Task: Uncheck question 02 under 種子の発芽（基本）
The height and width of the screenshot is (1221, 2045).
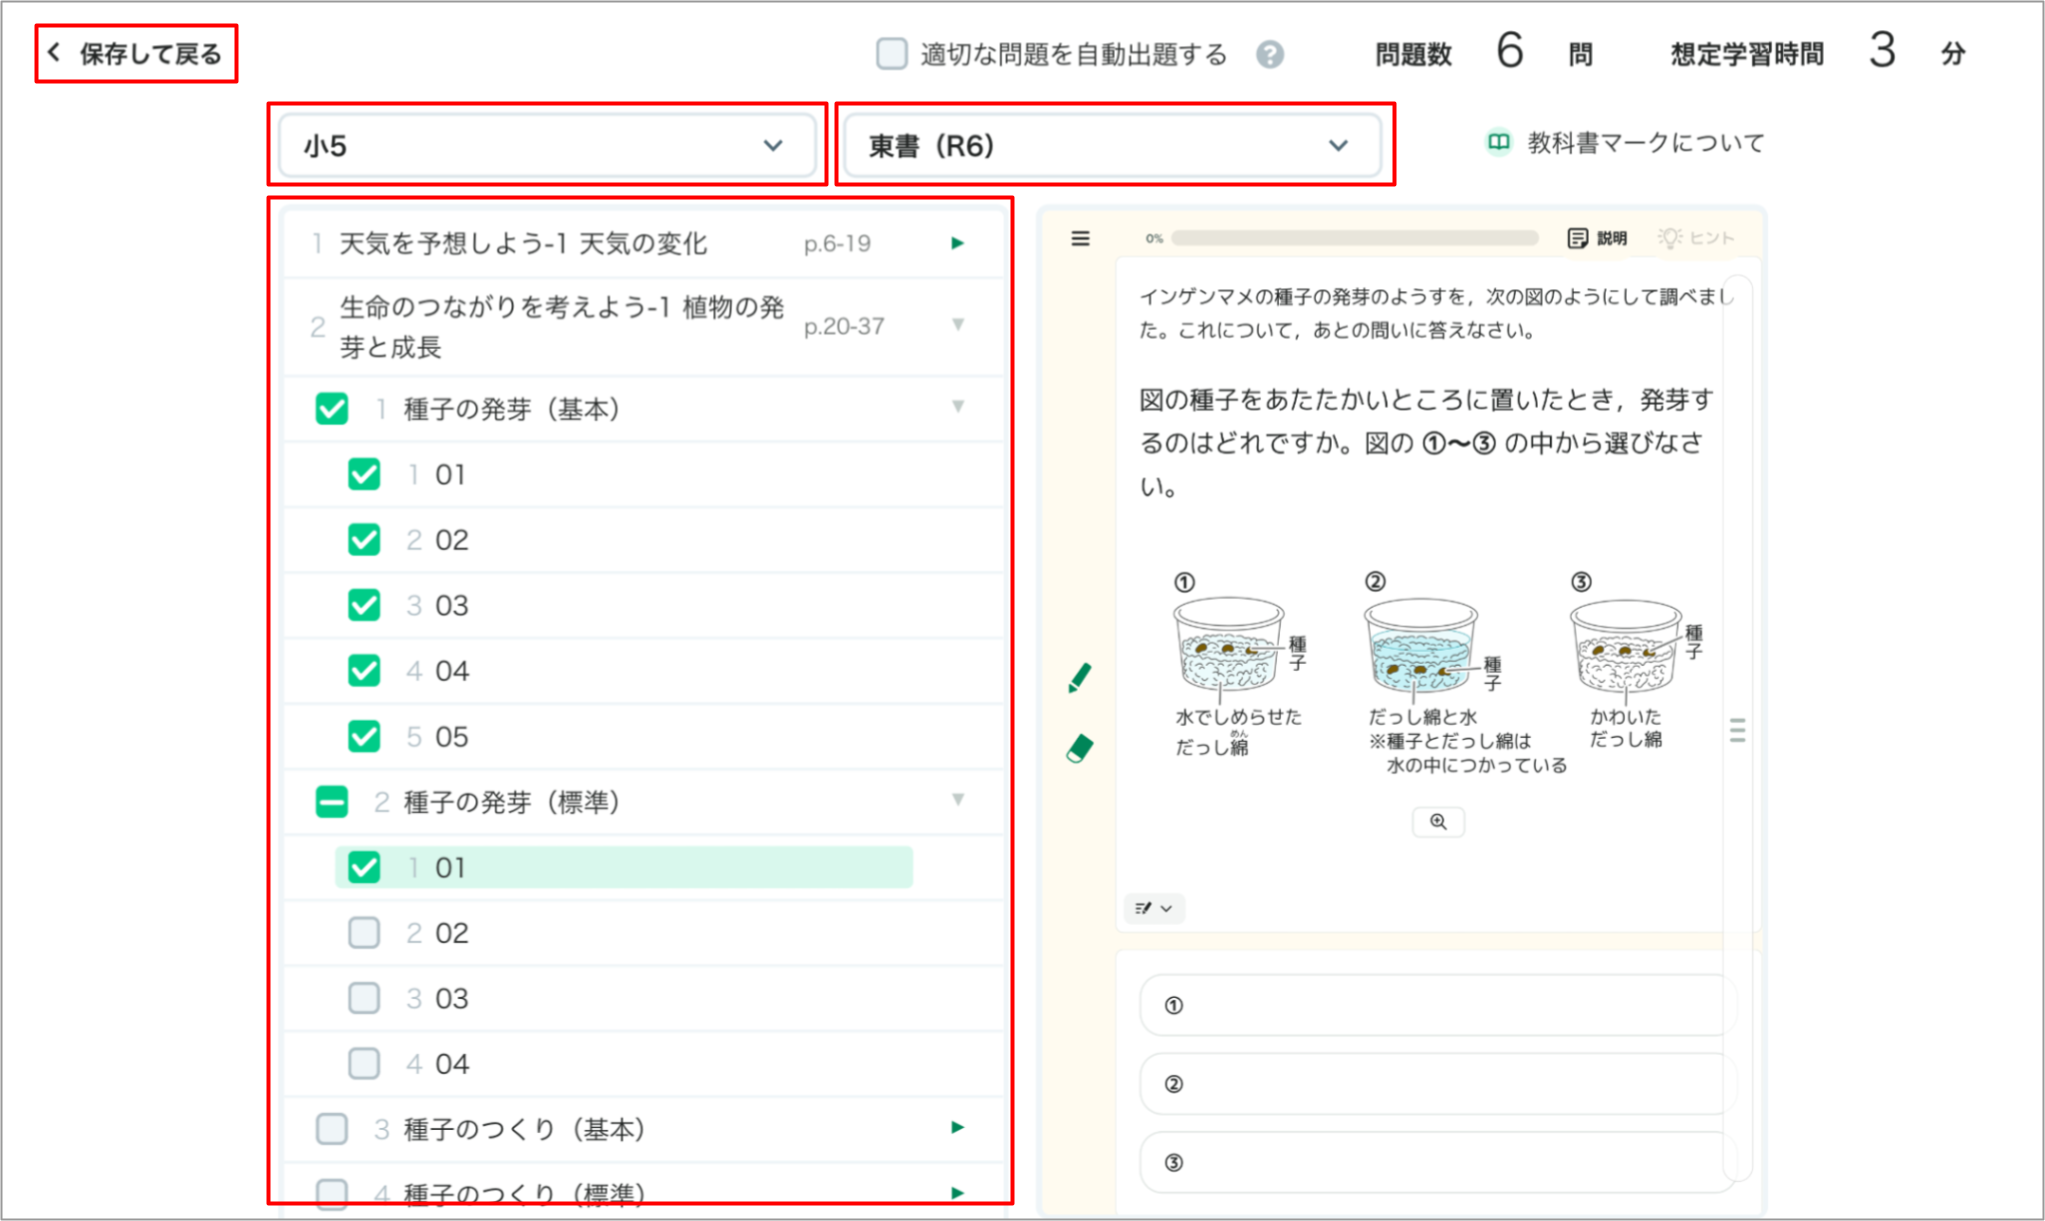Action: pos(364,540)
